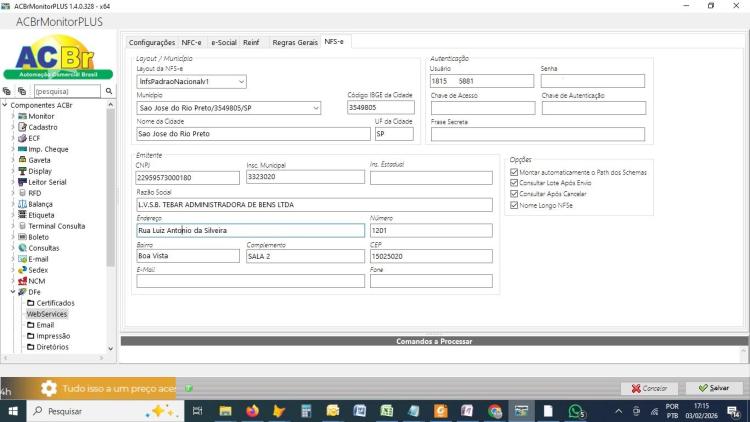Toggle Consultar Lote Após Envio checkbox

(x=514, y=183)
